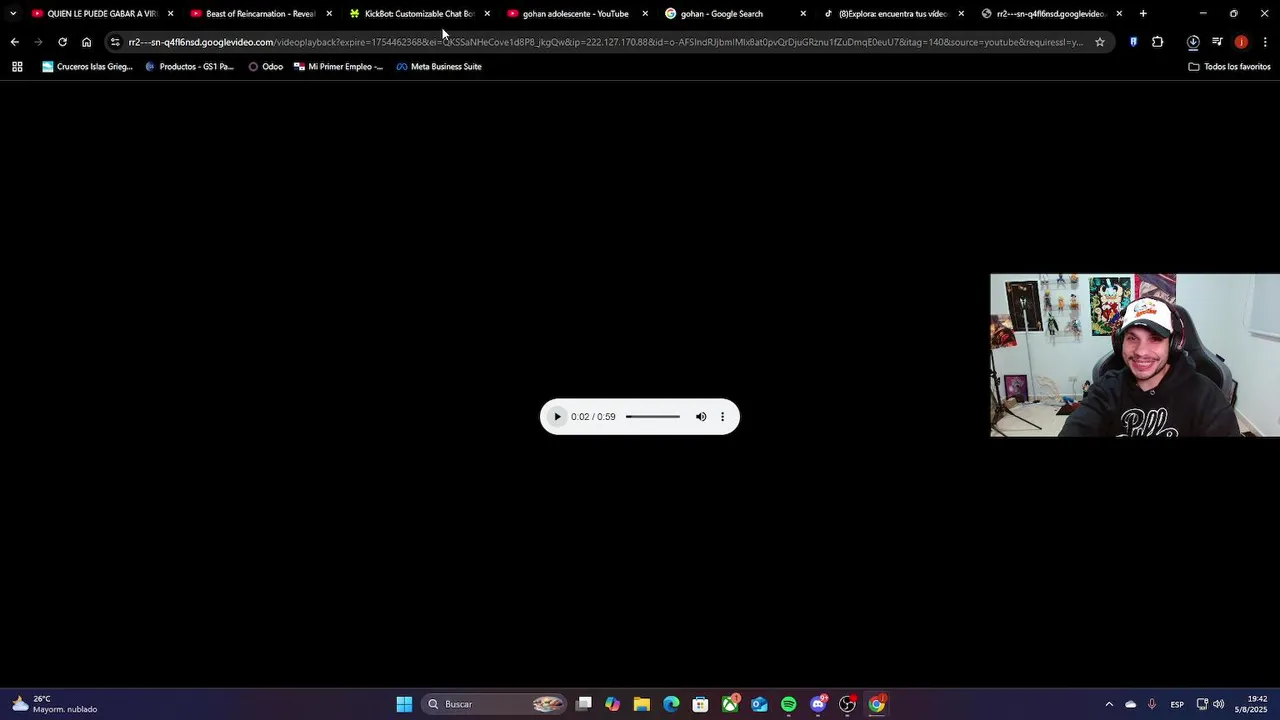Open Task View from taskbar

584,704
